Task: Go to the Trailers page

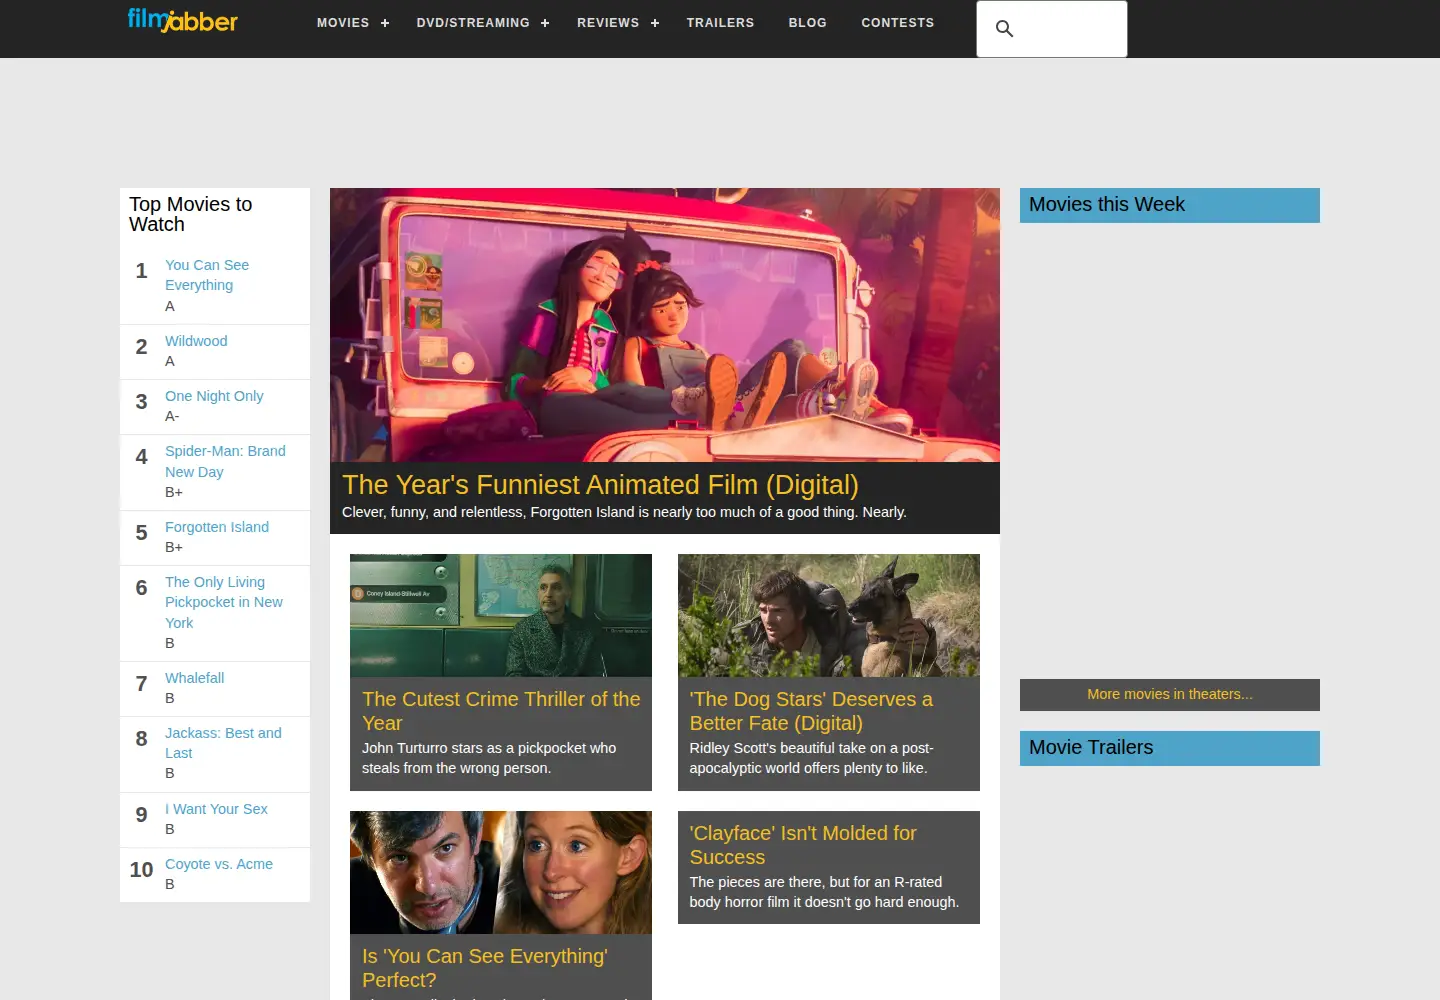Action: point(720,23)
